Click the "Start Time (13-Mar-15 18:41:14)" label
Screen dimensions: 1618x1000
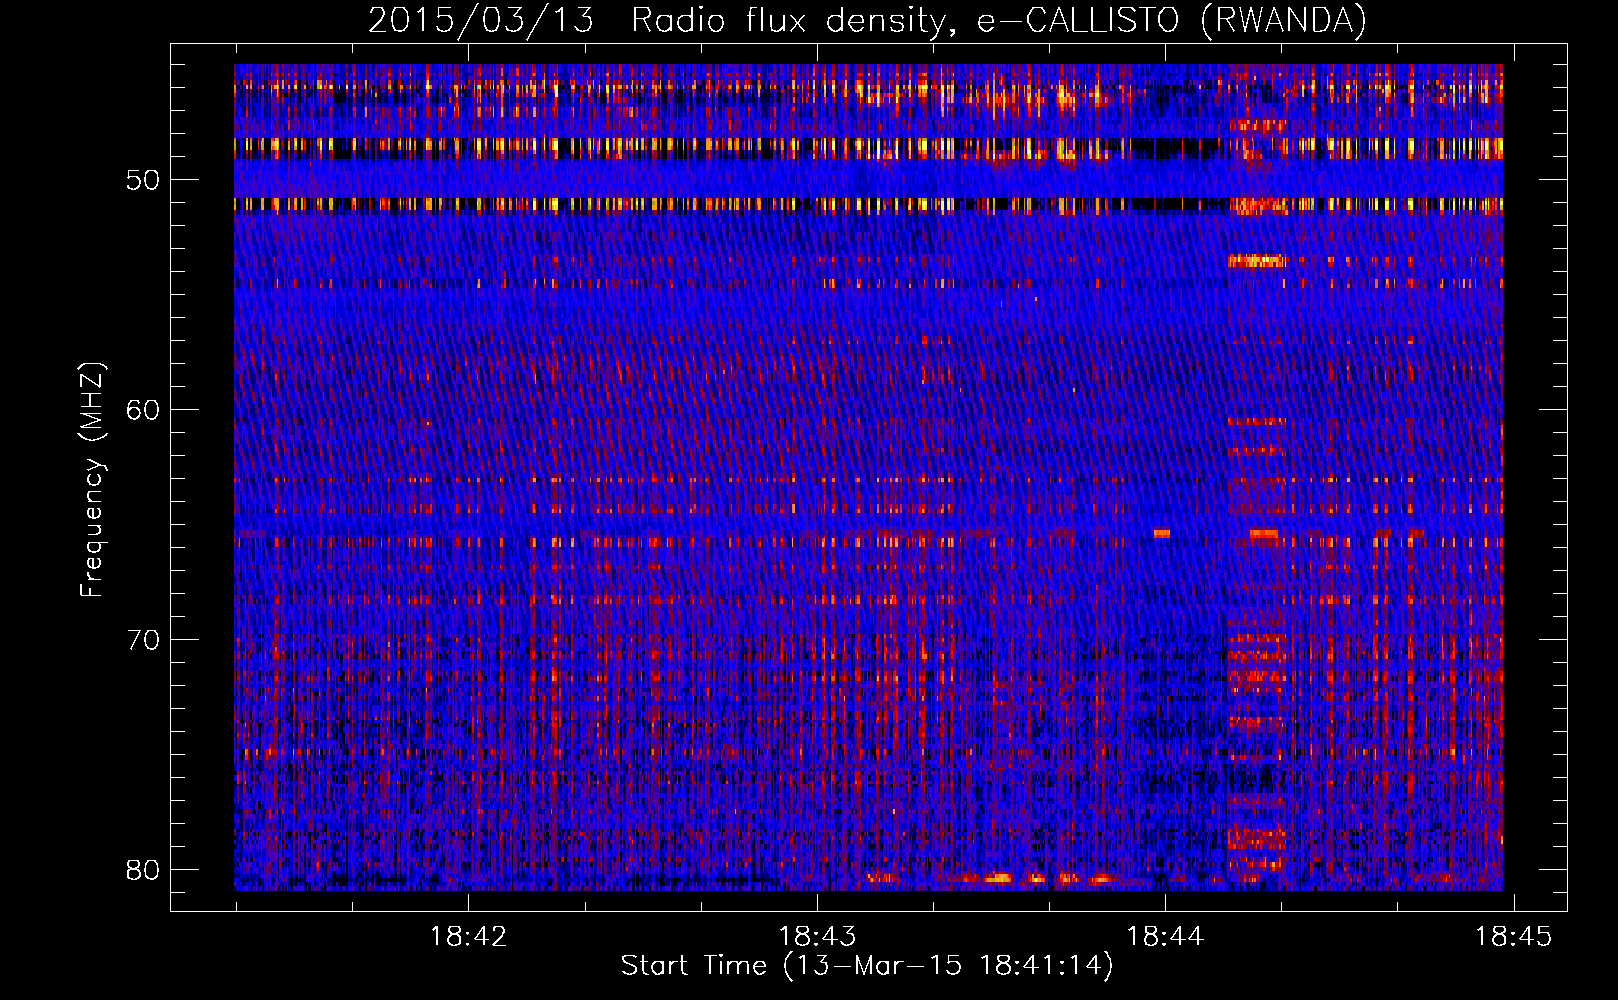[x=867, y=966]
